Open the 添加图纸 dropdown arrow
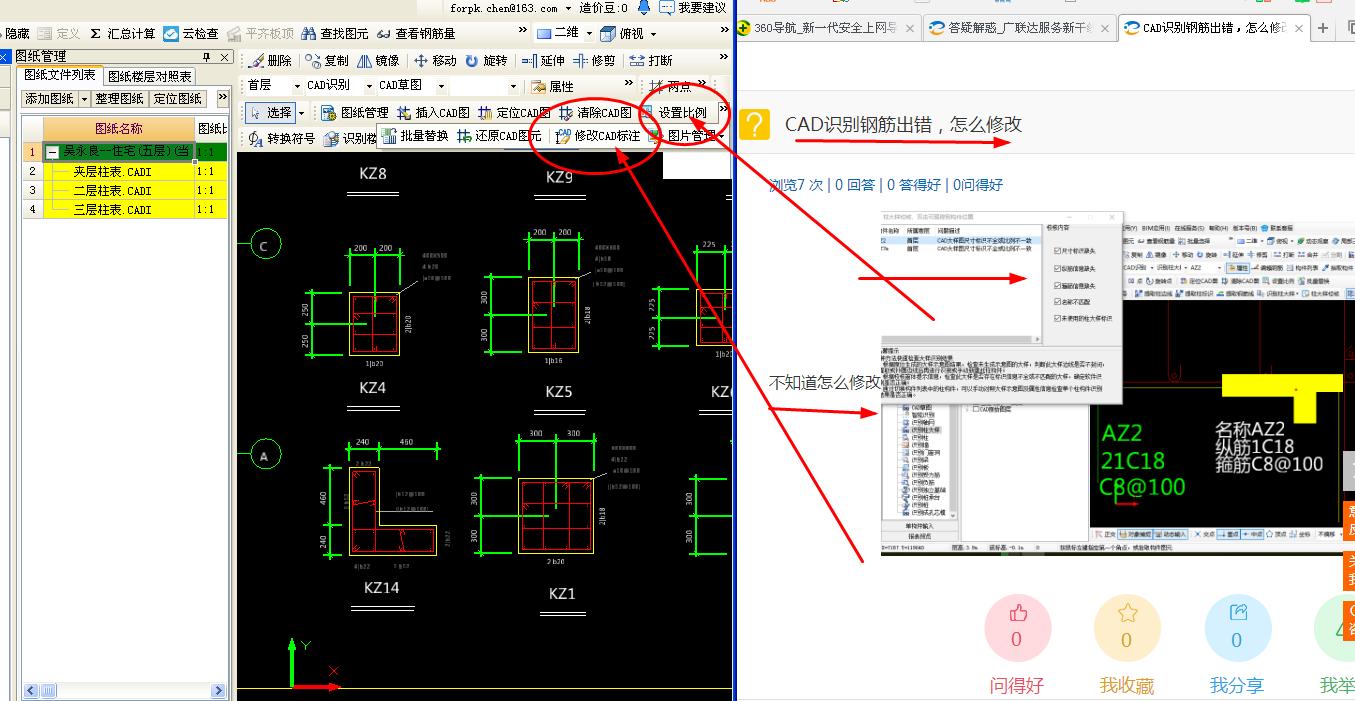 [85, 99]
